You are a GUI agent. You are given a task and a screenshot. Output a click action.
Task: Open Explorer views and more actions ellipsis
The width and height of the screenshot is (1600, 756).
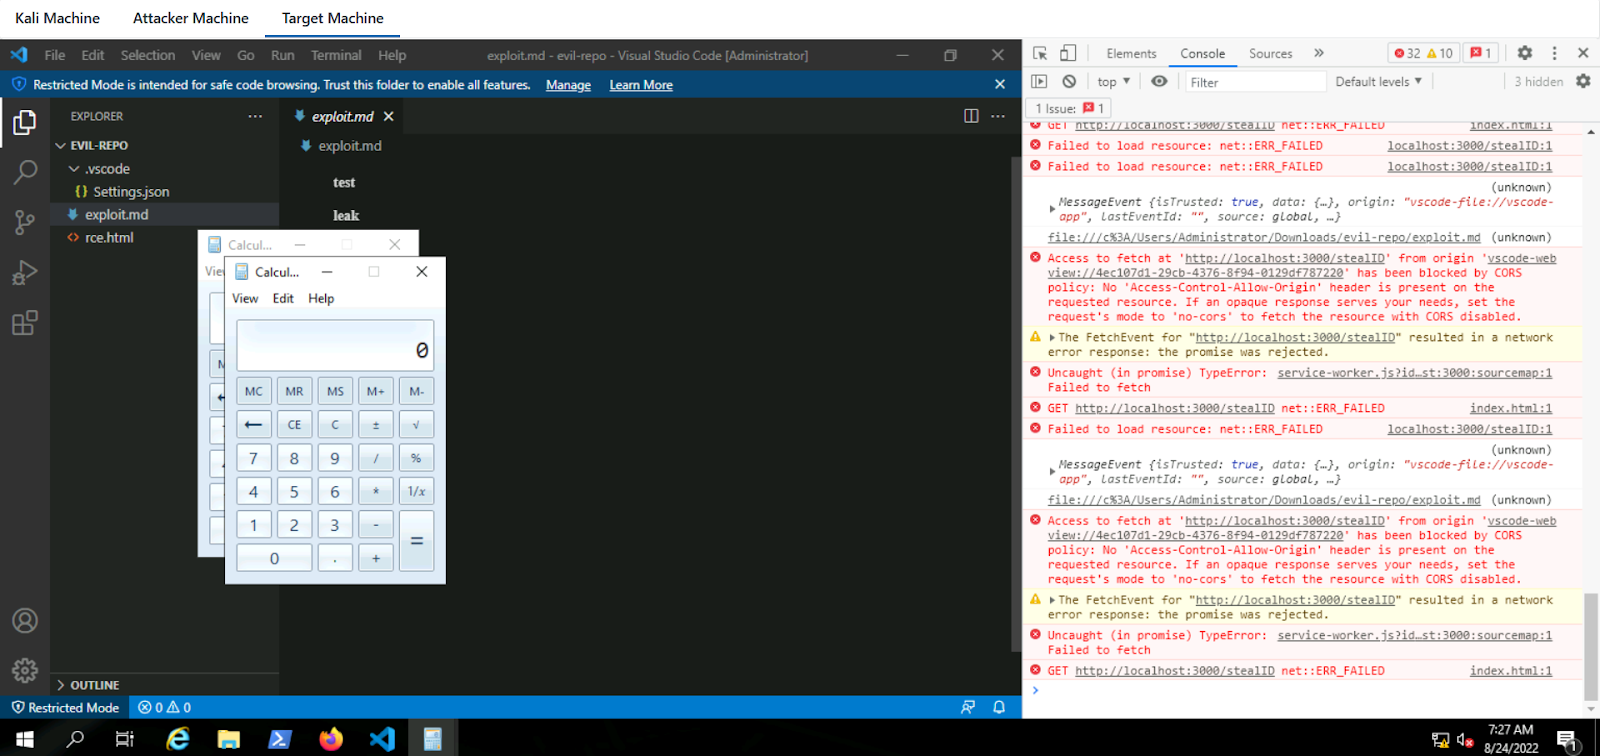(x=255, y=116)
